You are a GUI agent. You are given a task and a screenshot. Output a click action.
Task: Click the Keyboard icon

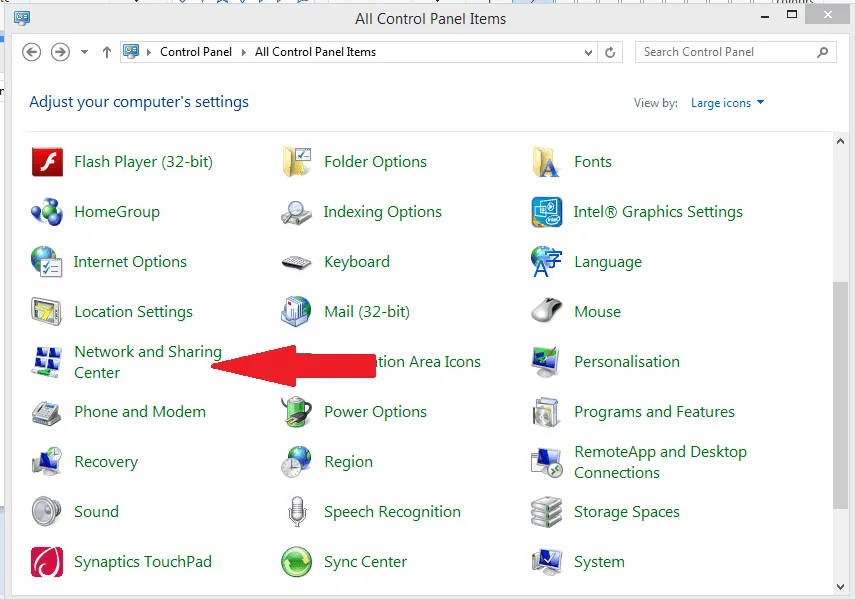[297, 262]
